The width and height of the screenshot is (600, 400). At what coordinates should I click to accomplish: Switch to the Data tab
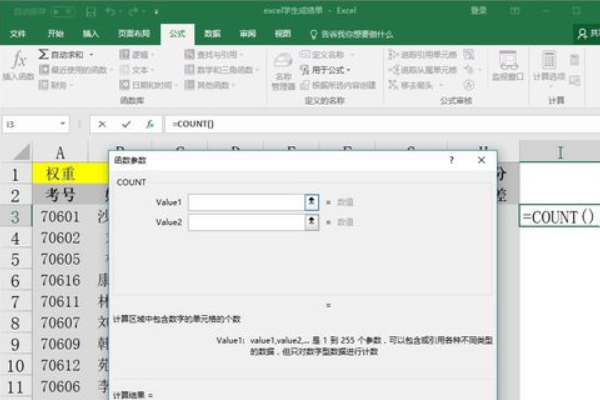point(212,34)
